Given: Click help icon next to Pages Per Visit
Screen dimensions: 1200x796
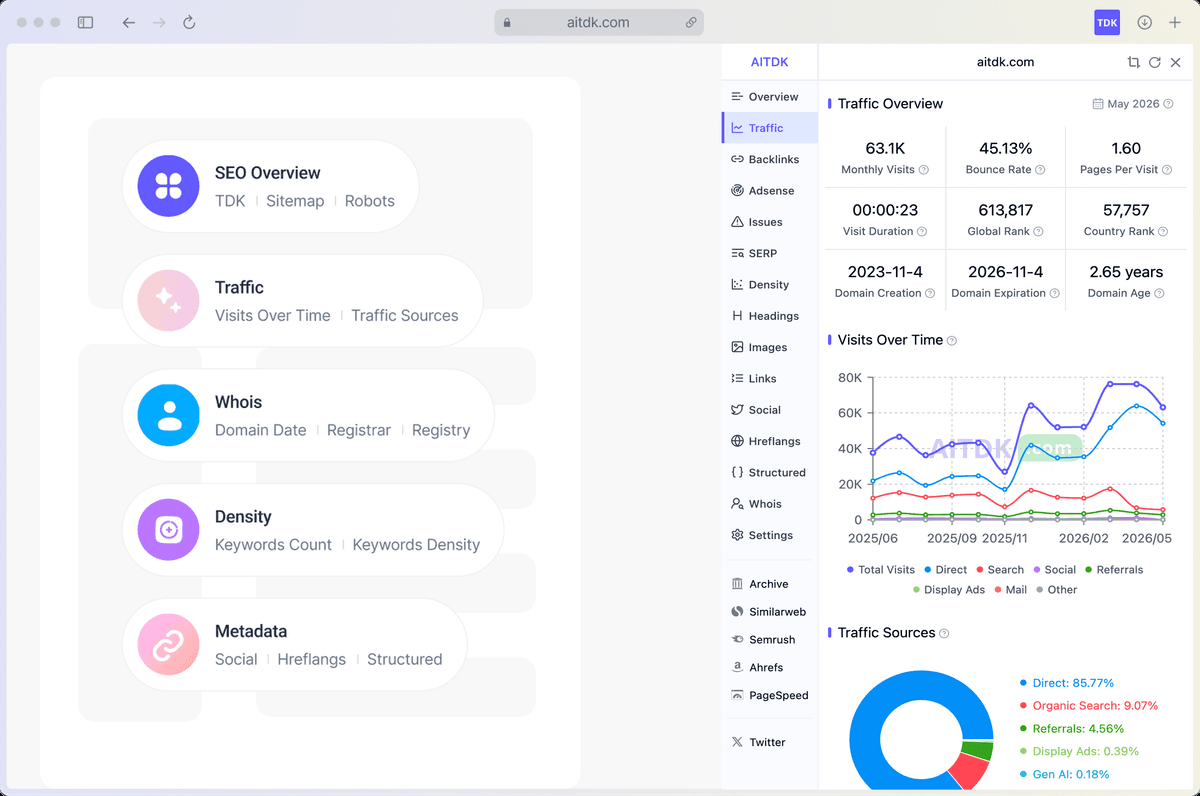Looking at the screenshot, I should pos(1167,170).
